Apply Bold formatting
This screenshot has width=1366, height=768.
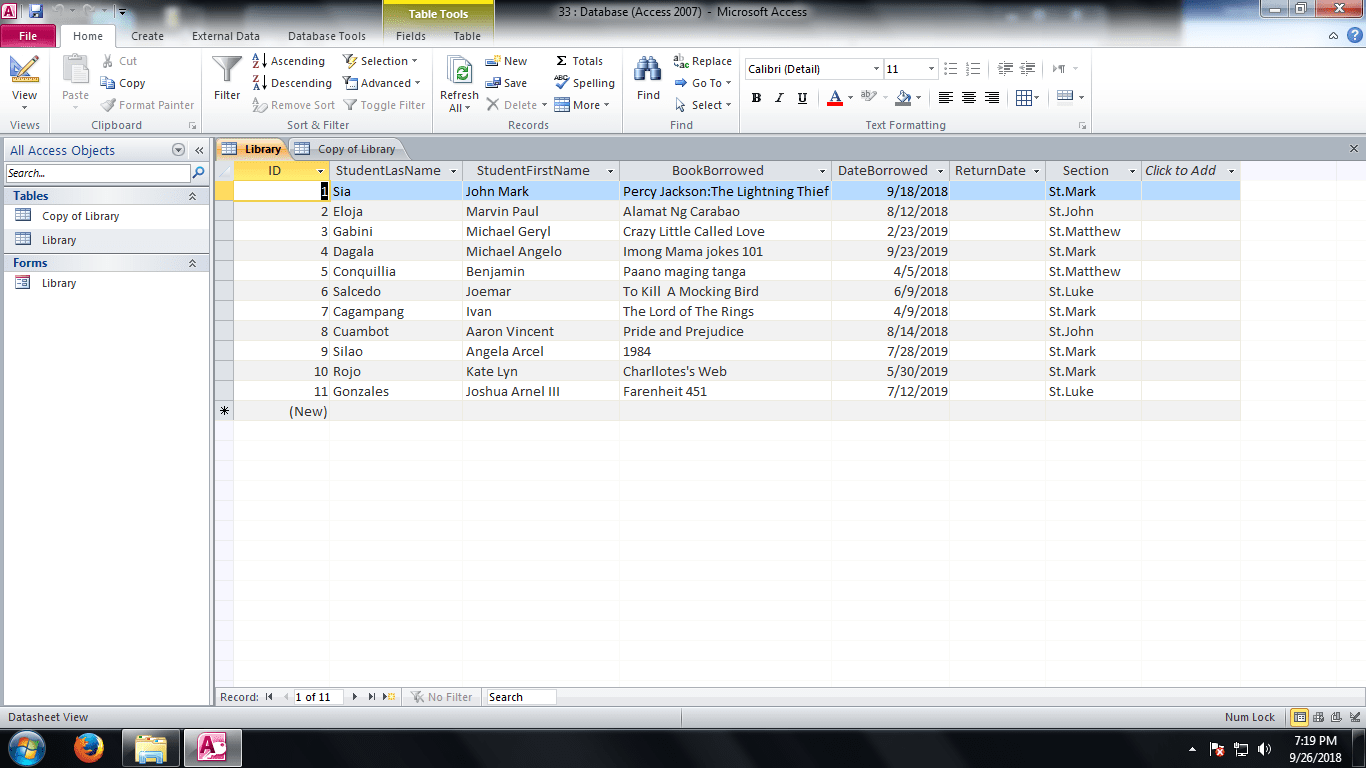756,98
